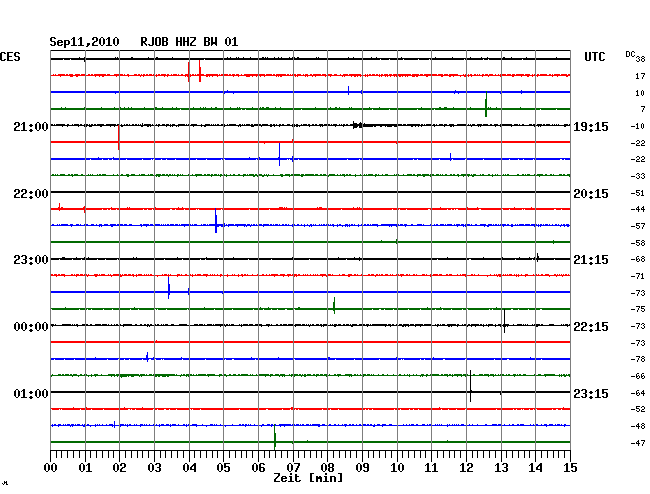Click the 13 minute axis tick label
The height and width of the screenshot is (494, 650).
click(501, 468)
